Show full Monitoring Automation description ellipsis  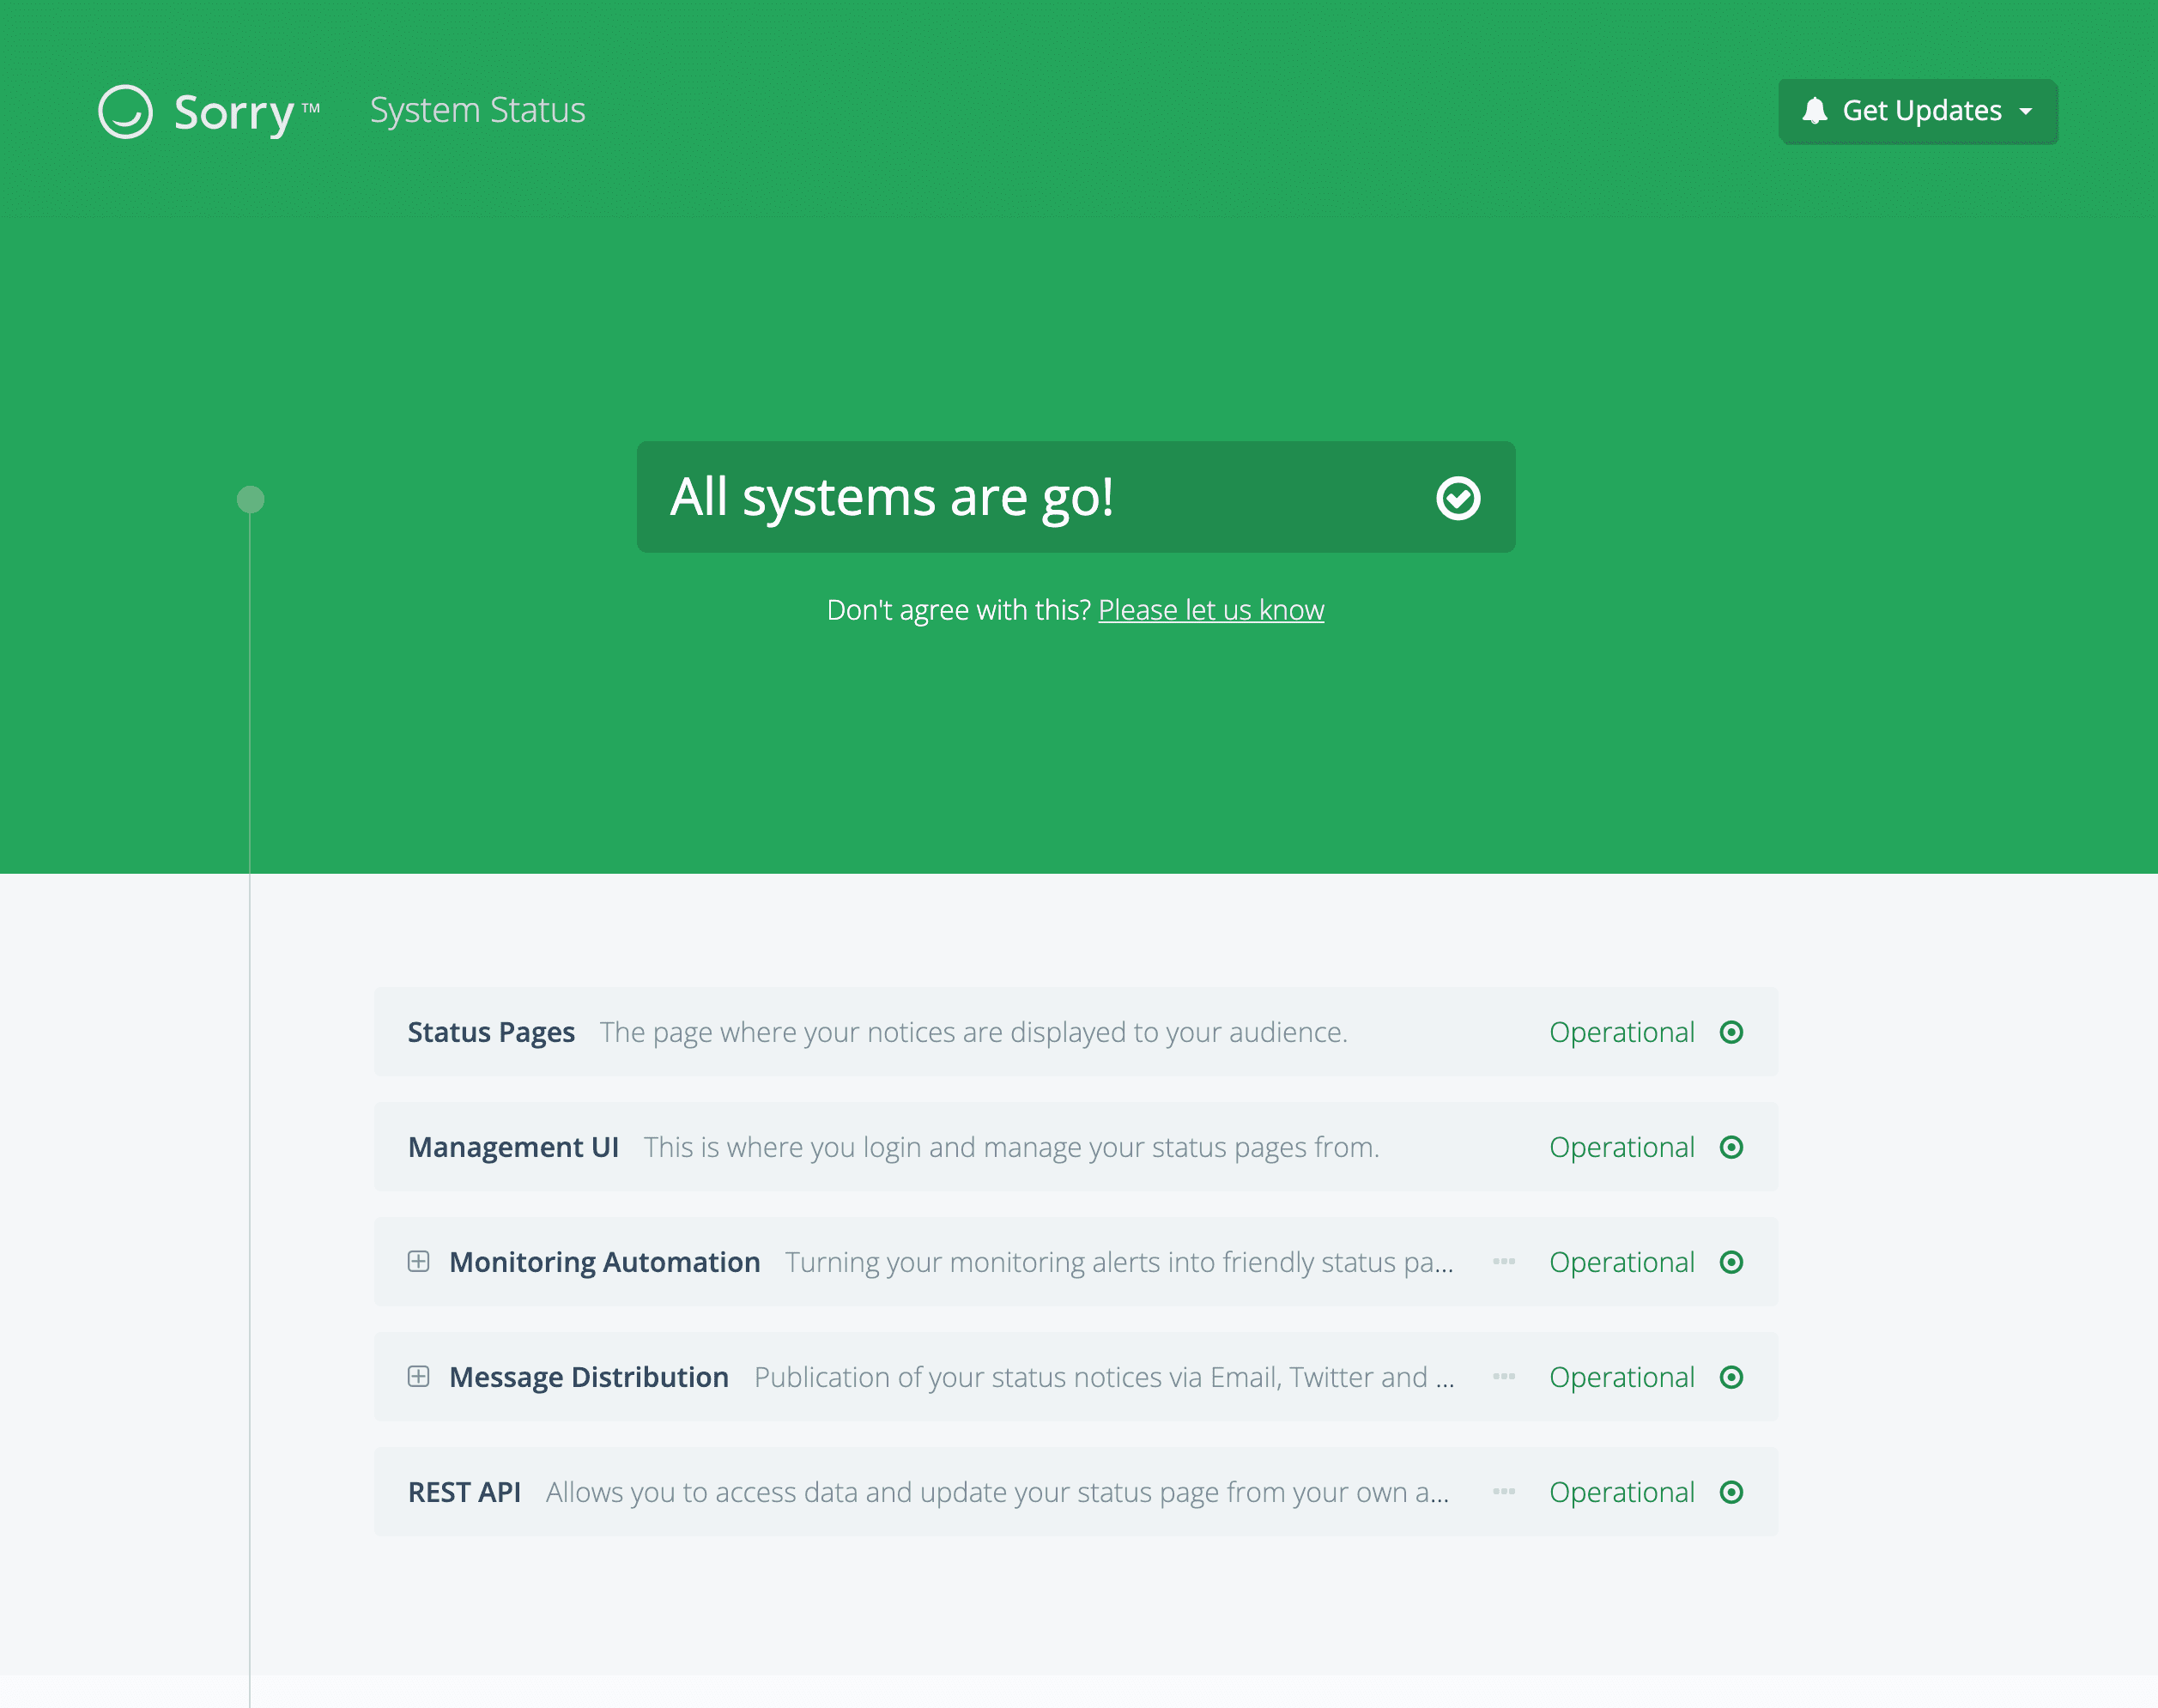[x=1503, y=1262]
